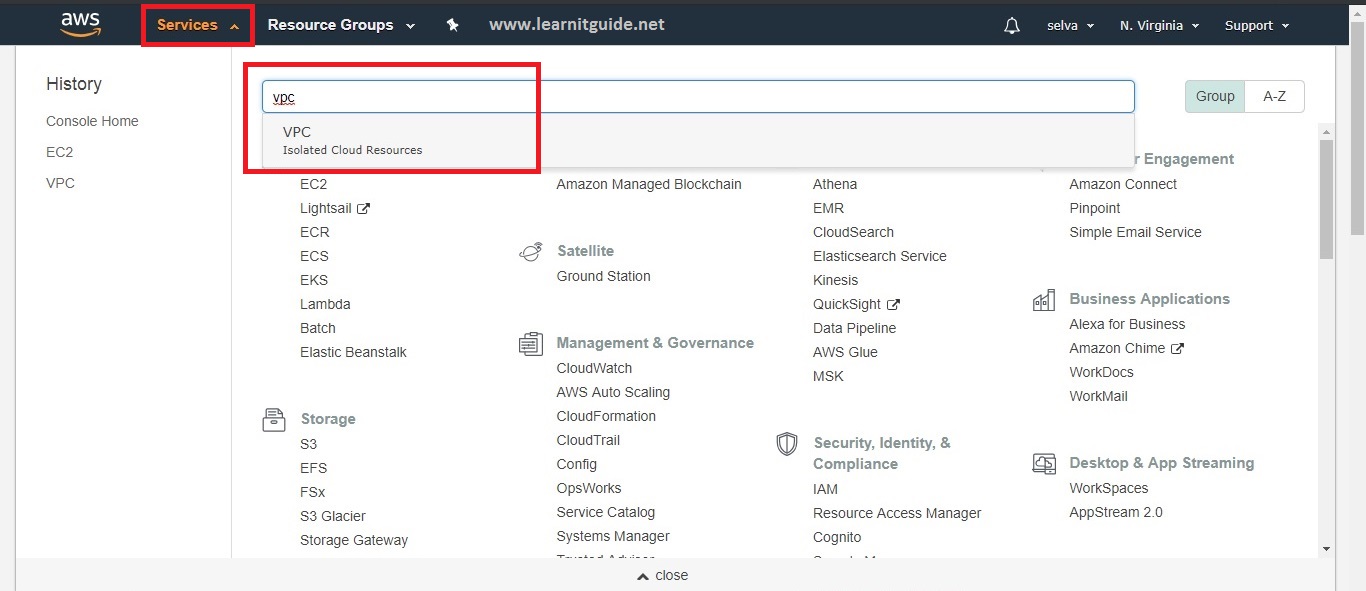Select the Group view option
The width and height of the screenshot is (1366, 591).
(x=1214, y=96)
